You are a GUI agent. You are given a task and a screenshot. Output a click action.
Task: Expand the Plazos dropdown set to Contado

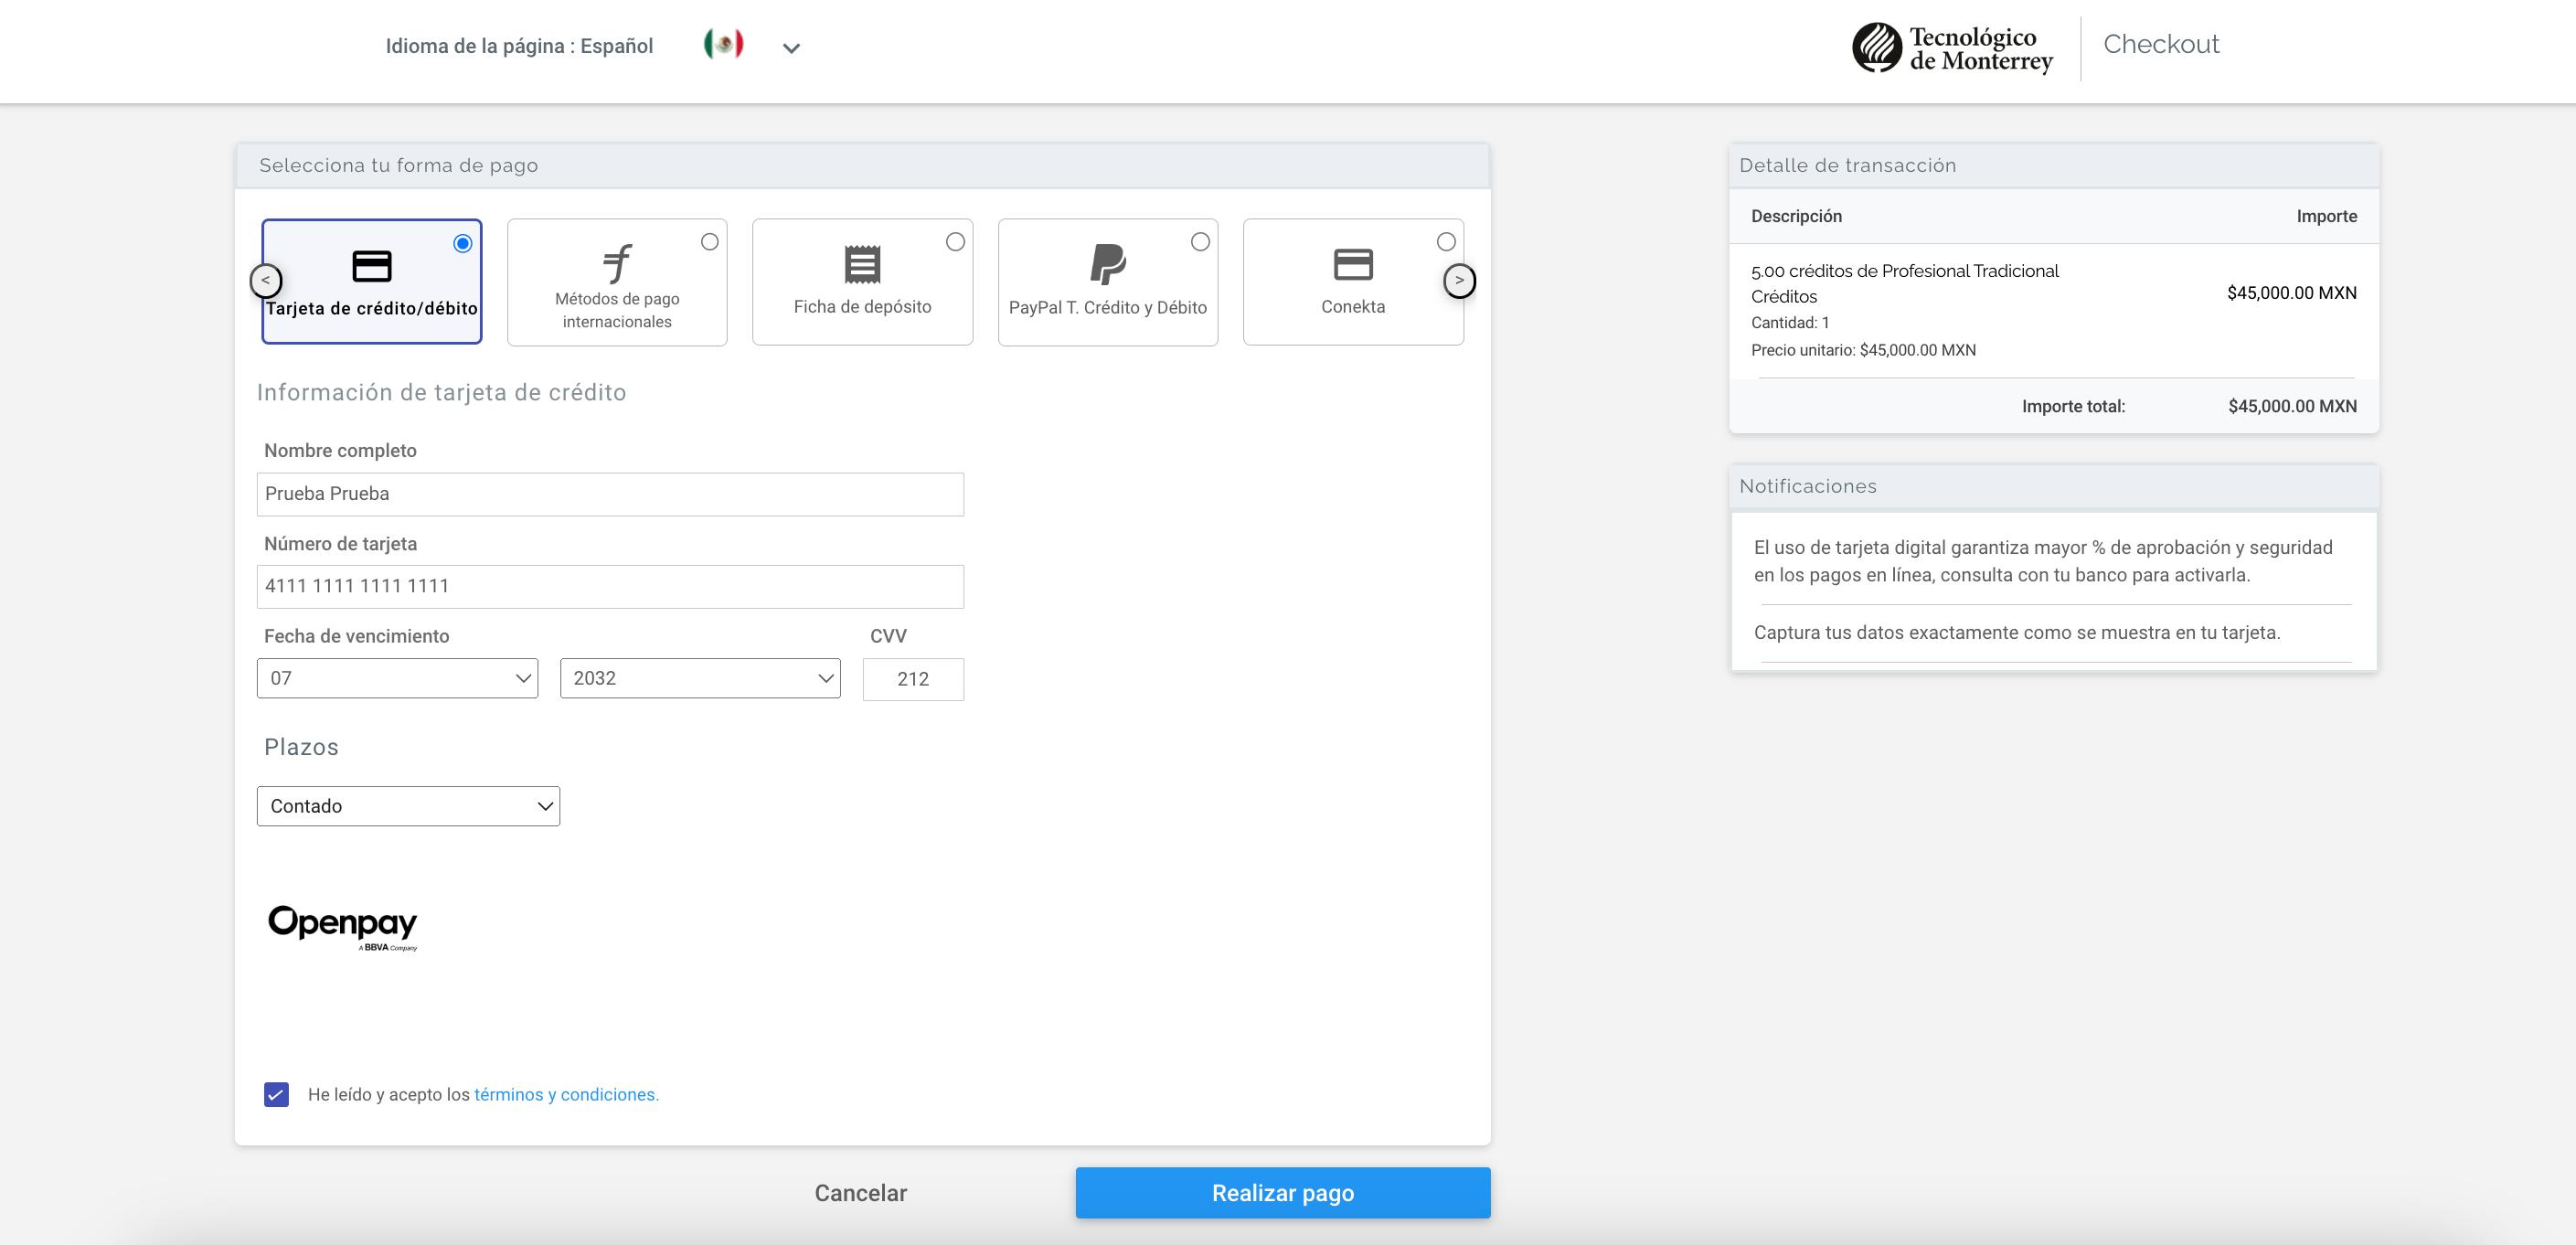[408, 806]
